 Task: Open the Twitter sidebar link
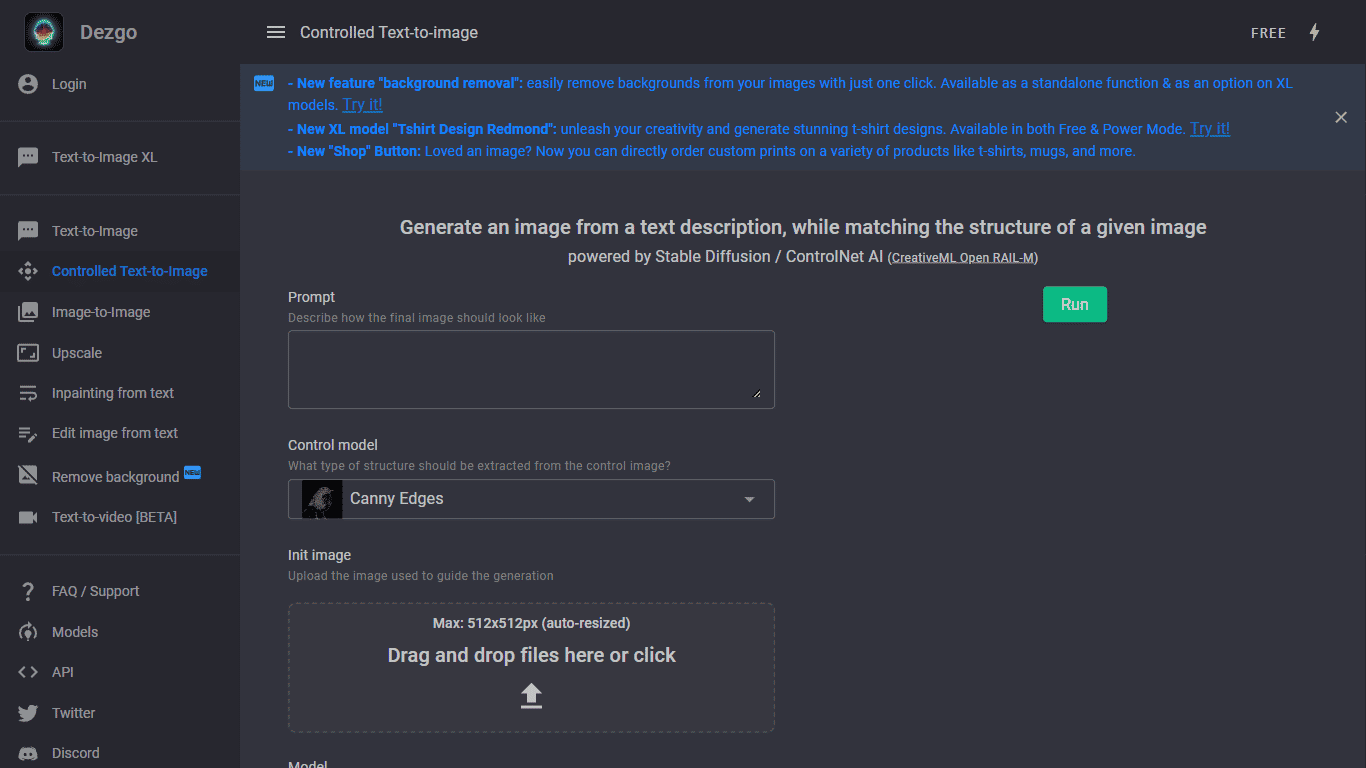click(74, 713)
